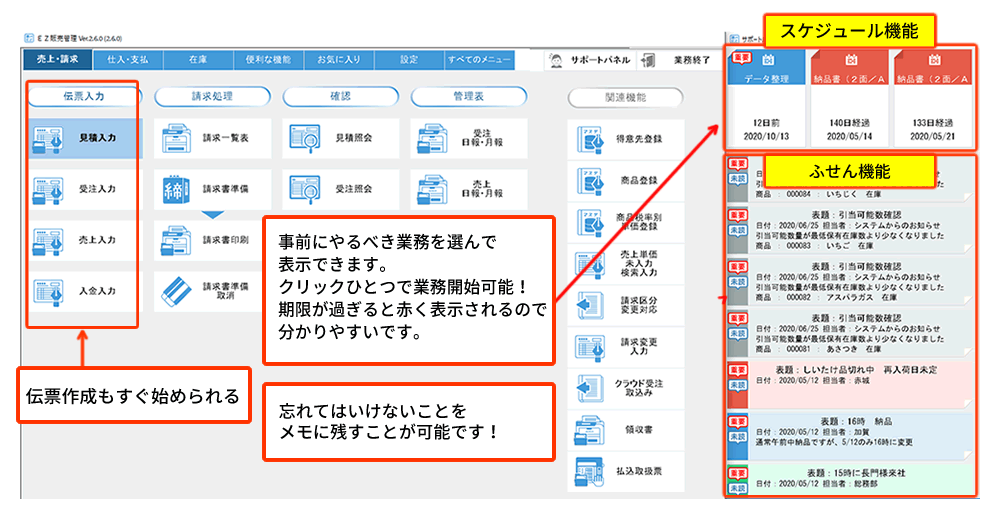Click the サポートパネル button
The image size is (1000, 513).
592,60
